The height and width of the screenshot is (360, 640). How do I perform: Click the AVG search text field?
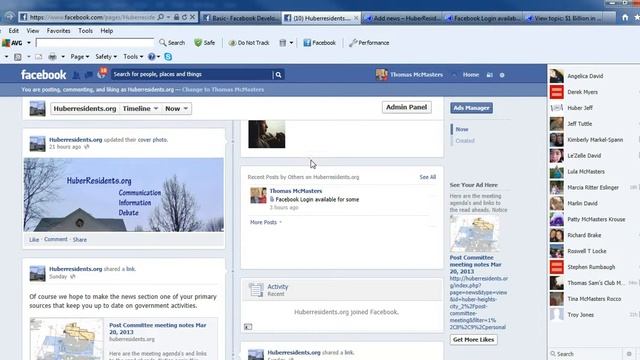tap(95, 42)
